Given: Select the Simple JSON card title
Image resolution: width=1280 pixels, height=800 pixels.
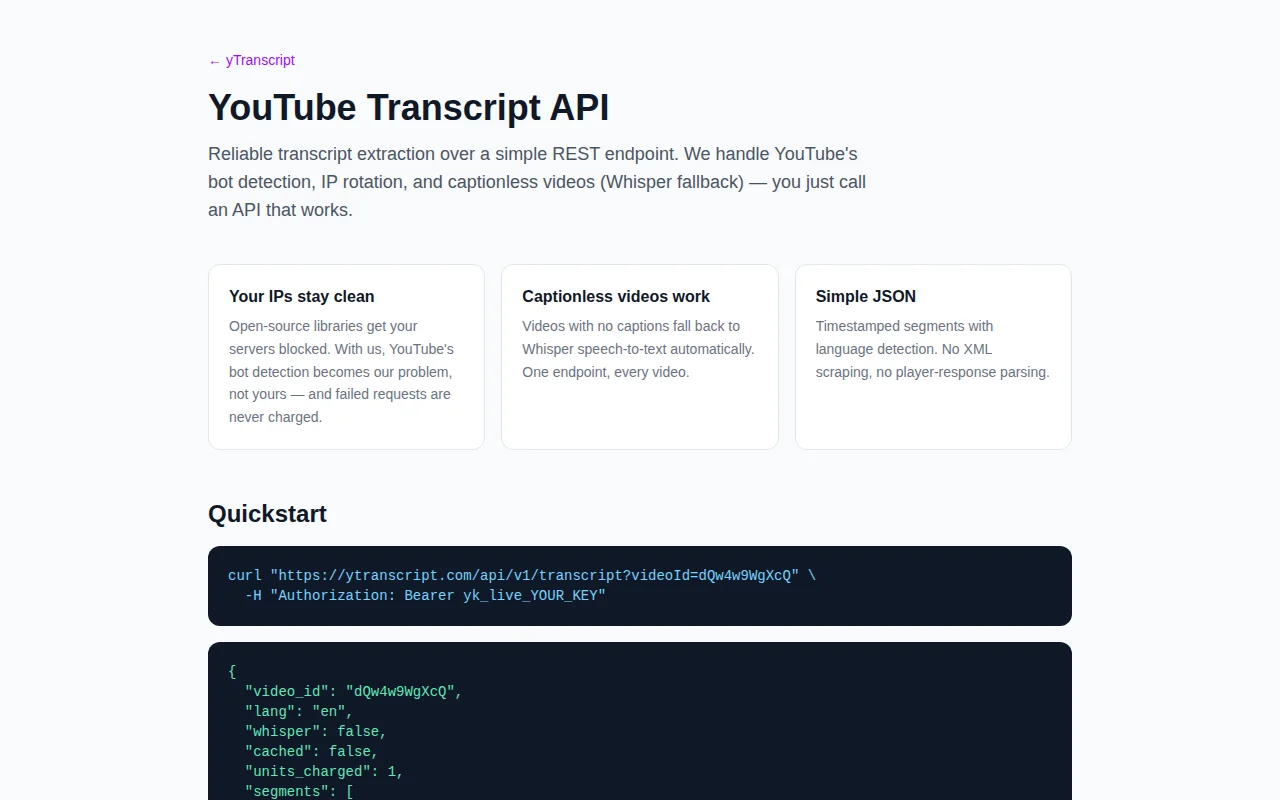Looking at the screenshot, I should point(865,296).
